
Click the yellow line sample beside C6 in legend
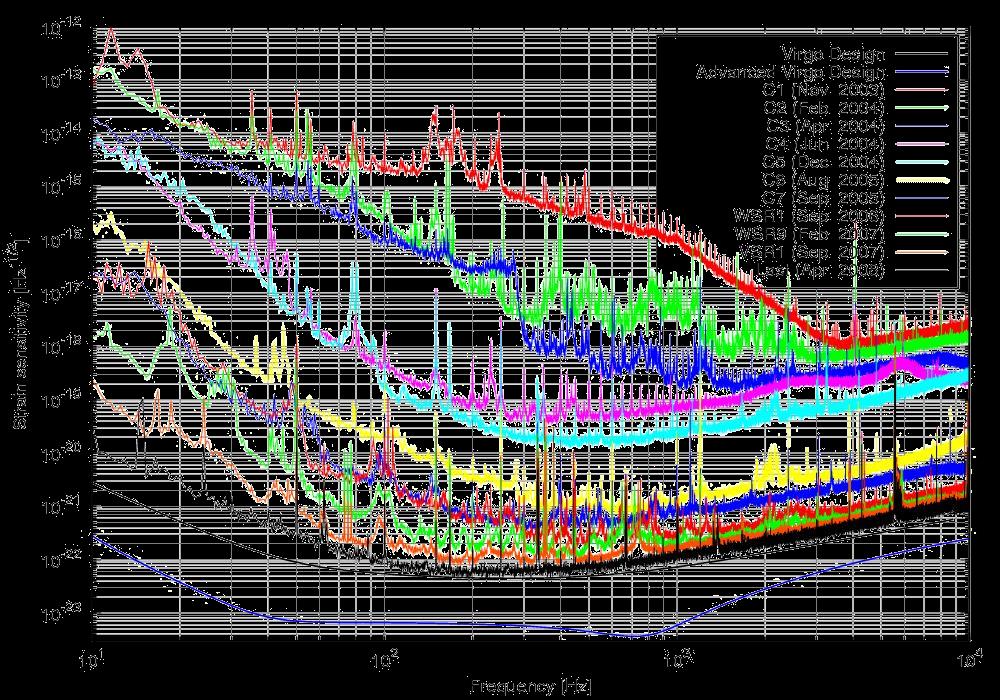922,180
